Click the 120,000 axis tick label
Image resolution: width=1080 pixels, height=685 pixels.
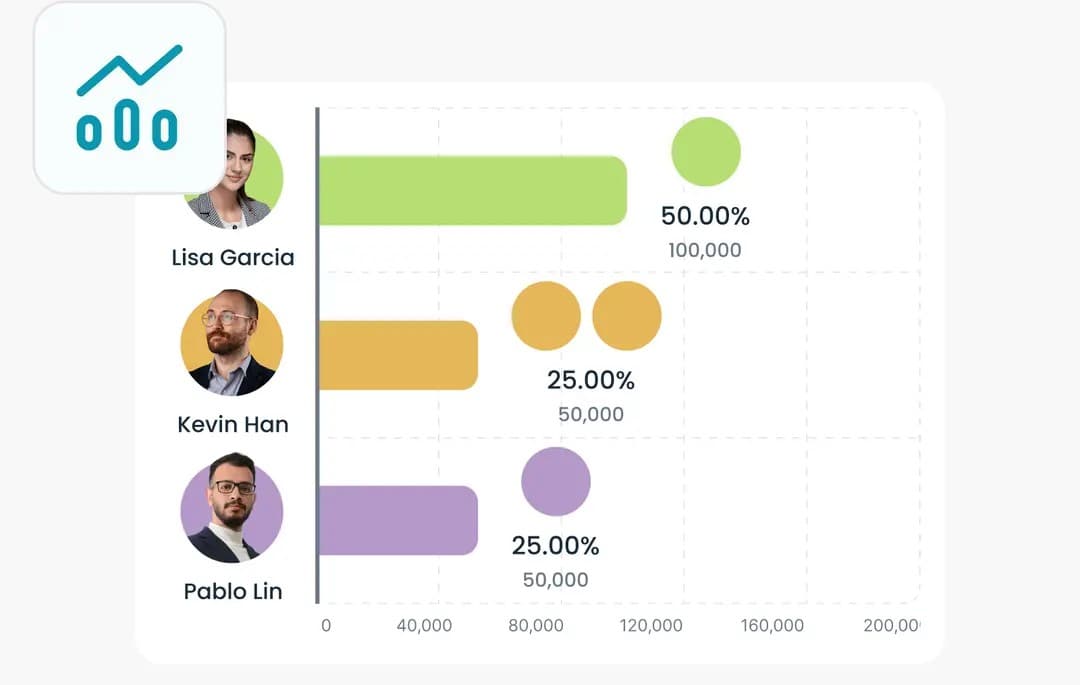coord(651,626)
